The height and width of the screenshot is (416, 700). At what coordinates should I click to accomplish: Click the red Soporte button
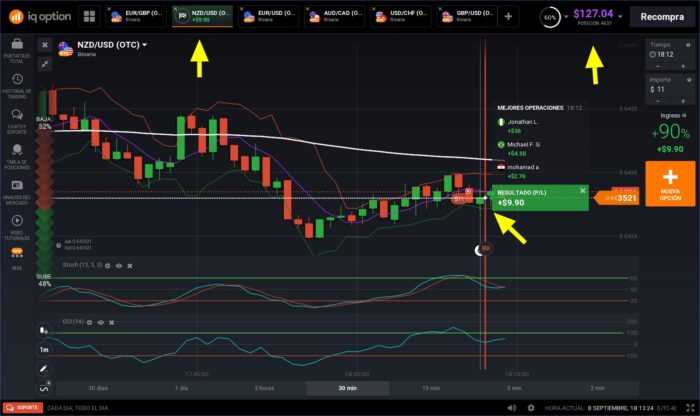tap(23, 408)
